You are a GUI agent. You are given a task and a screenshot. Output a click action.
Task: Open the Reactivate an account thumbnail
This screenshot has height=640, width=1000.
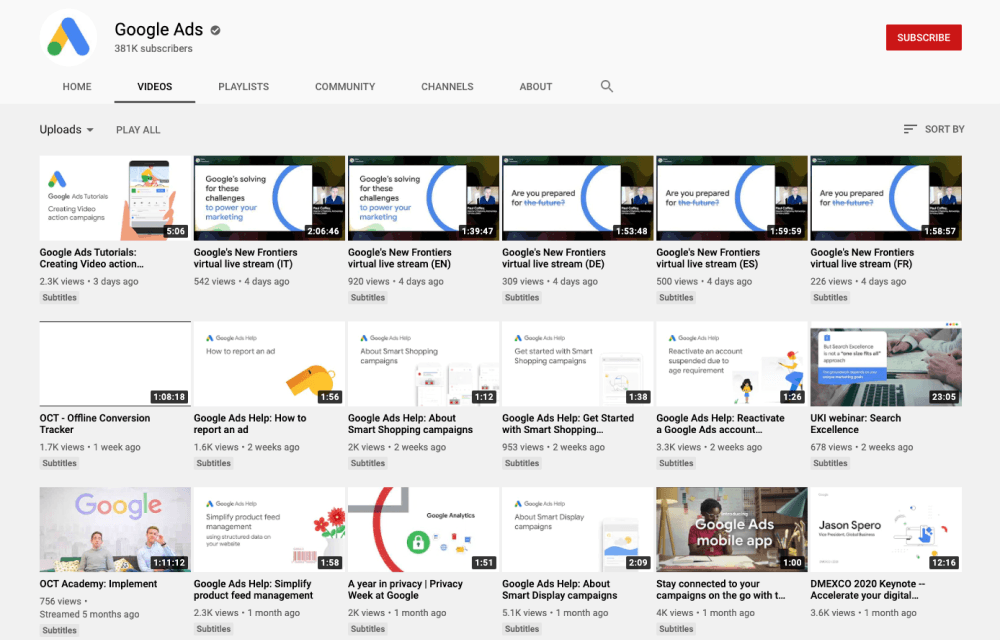[732, 364]
